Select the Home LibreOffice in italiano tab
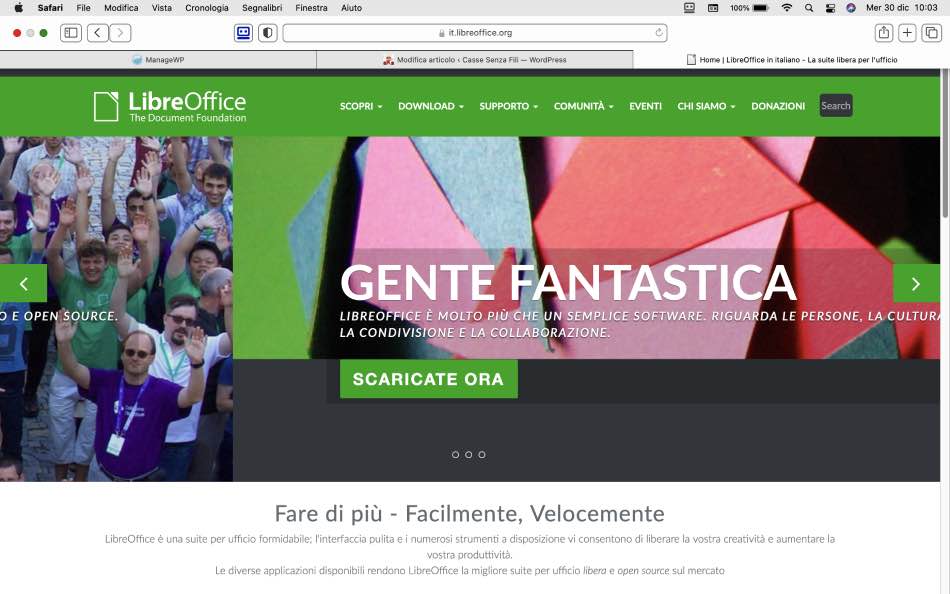This screenshot has height=594, width=950. tap(791, 59)
